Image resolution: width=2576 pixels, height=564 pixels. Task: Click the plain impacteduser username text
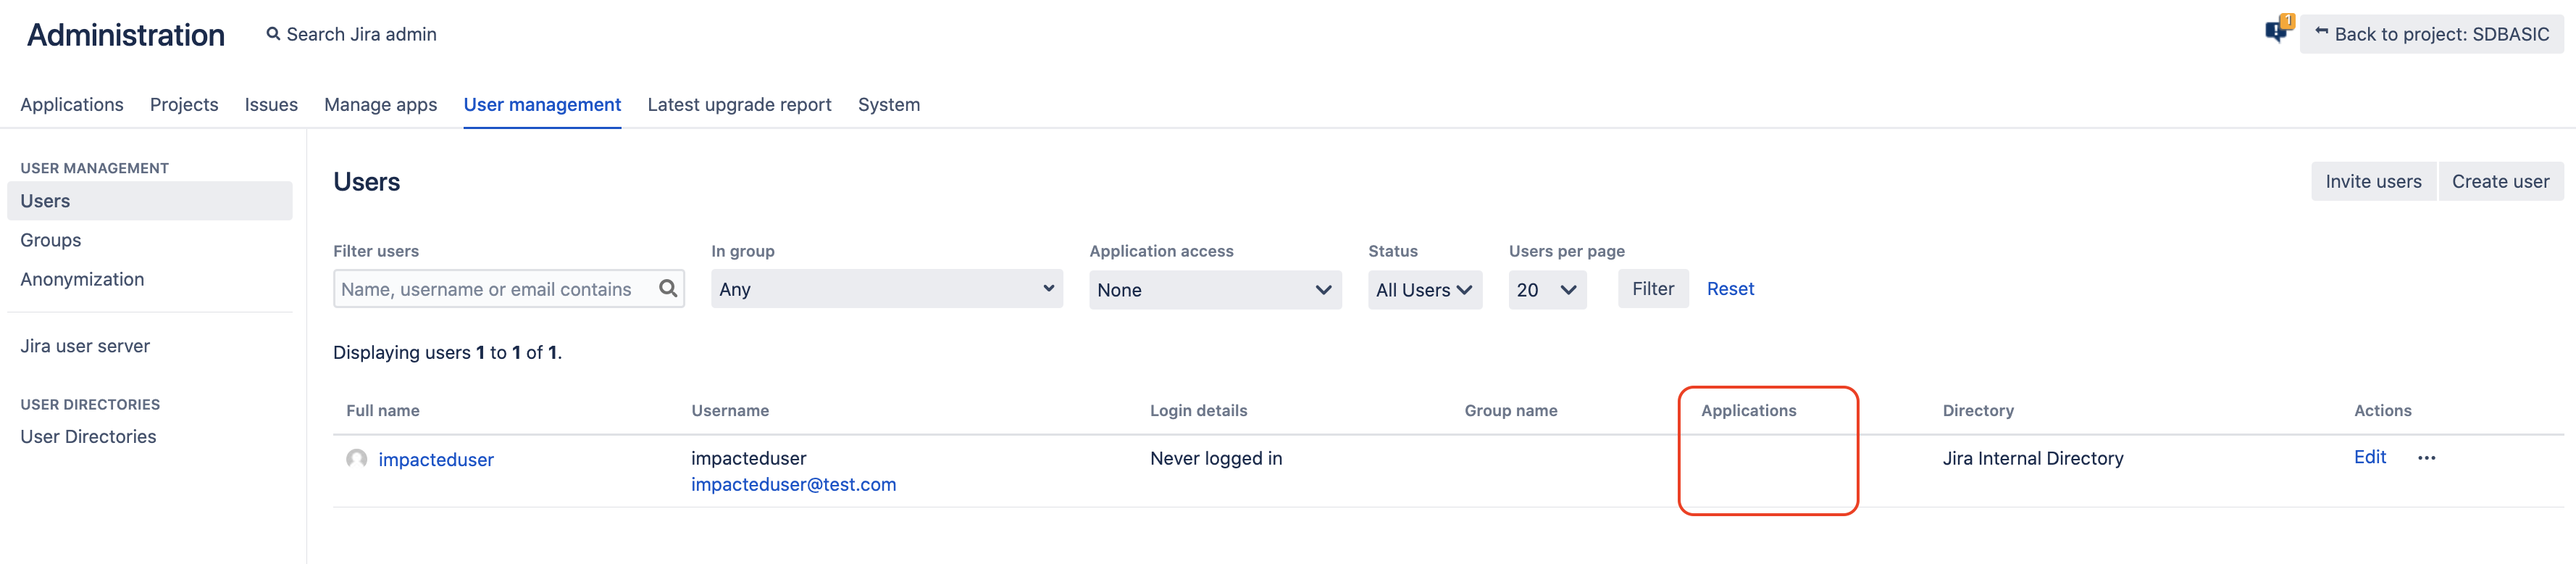pyautogui.click(x=748, y=459)
